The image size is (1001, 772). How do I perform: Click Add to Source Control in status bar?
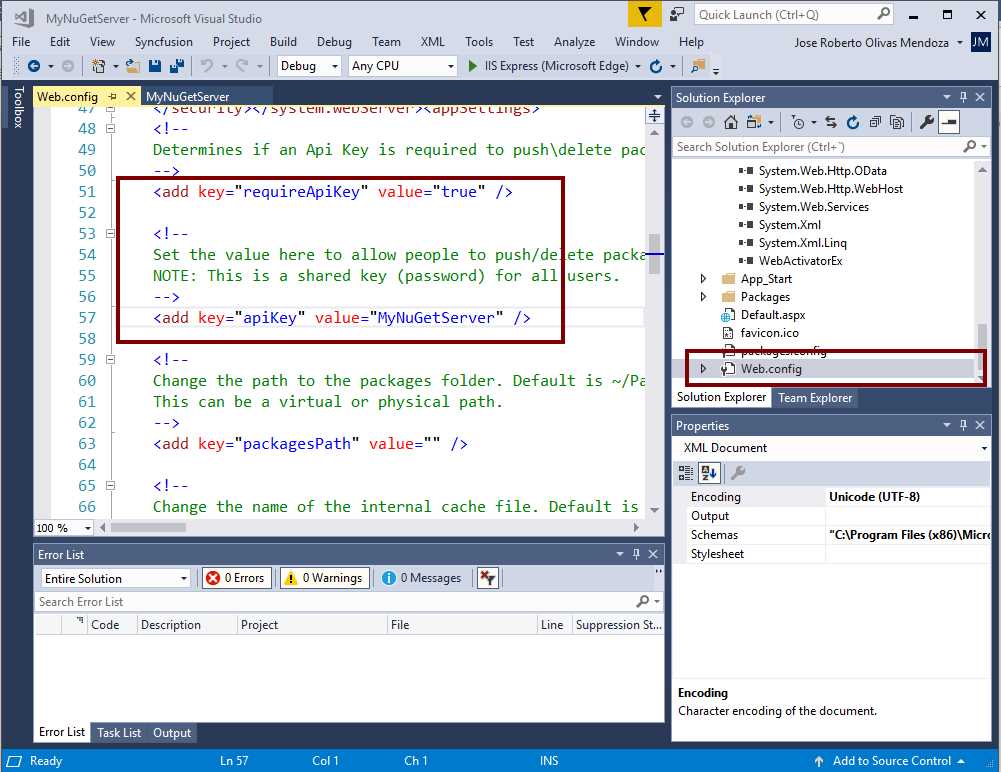coord(889,761)
